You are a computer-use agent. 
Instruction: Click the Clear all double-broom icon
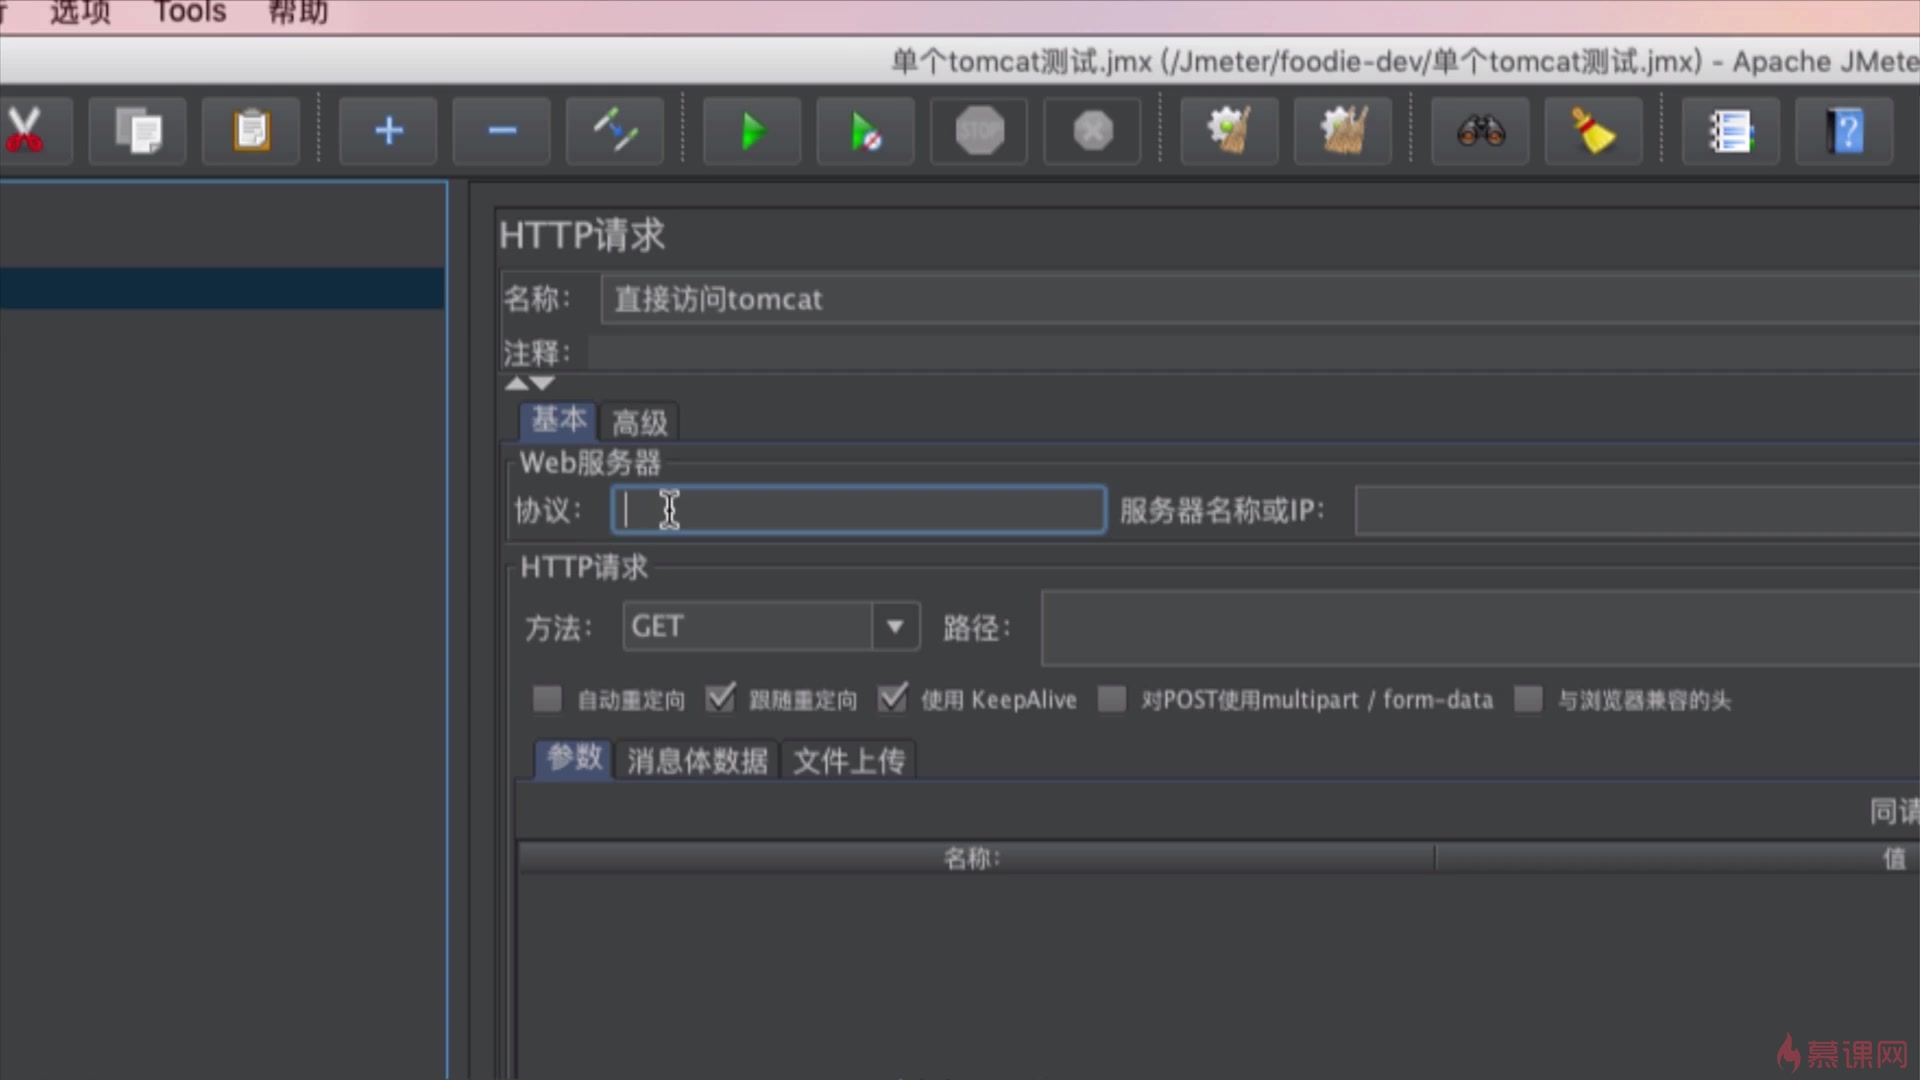[1343, 131]
